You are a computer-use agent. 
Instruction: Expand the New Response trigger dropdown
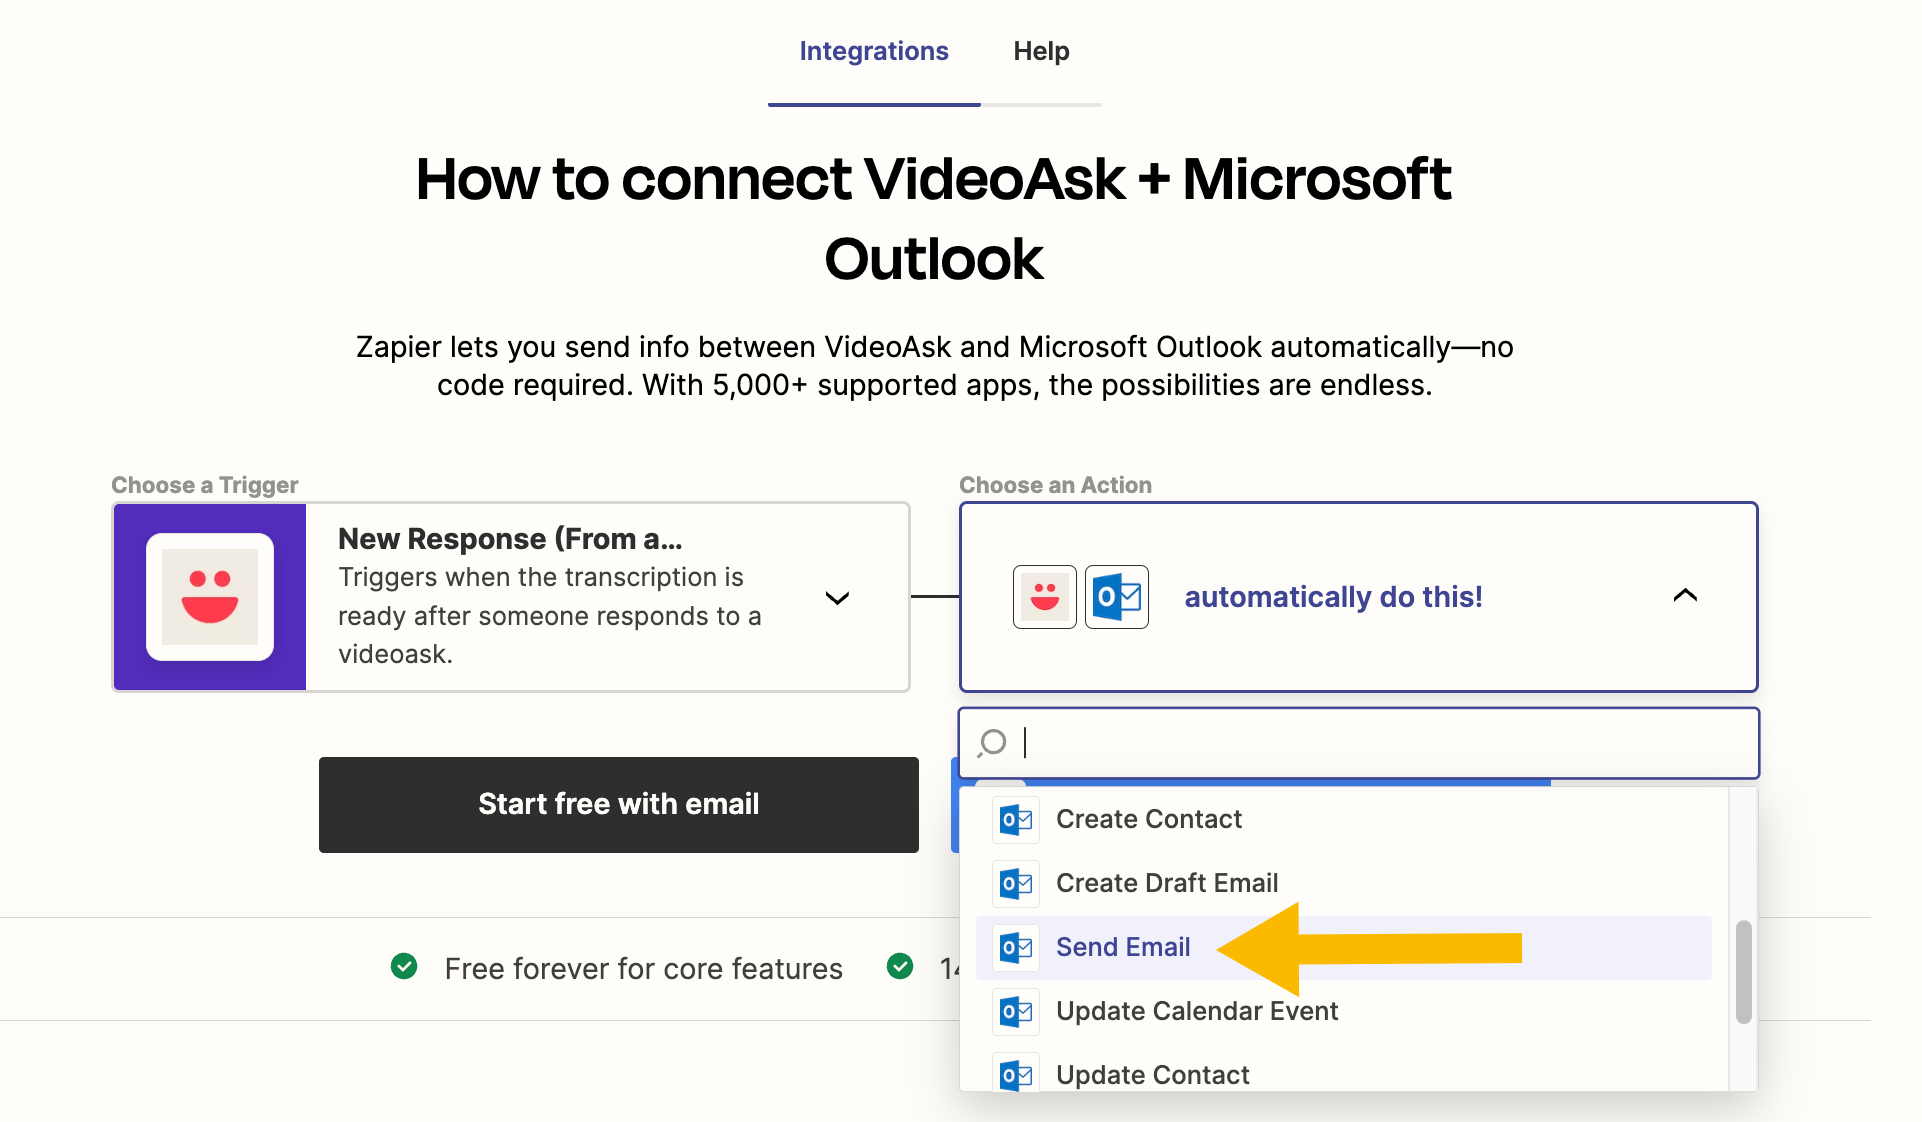(839, 596)
